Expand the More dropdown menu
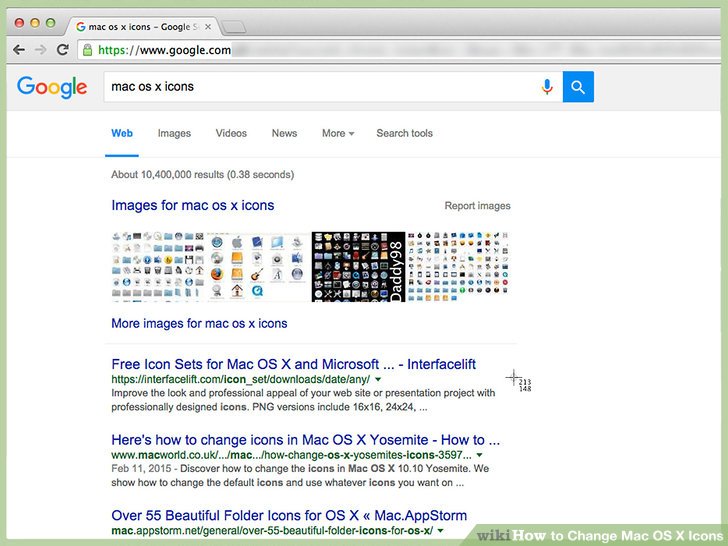 click(x=338, y=133)
